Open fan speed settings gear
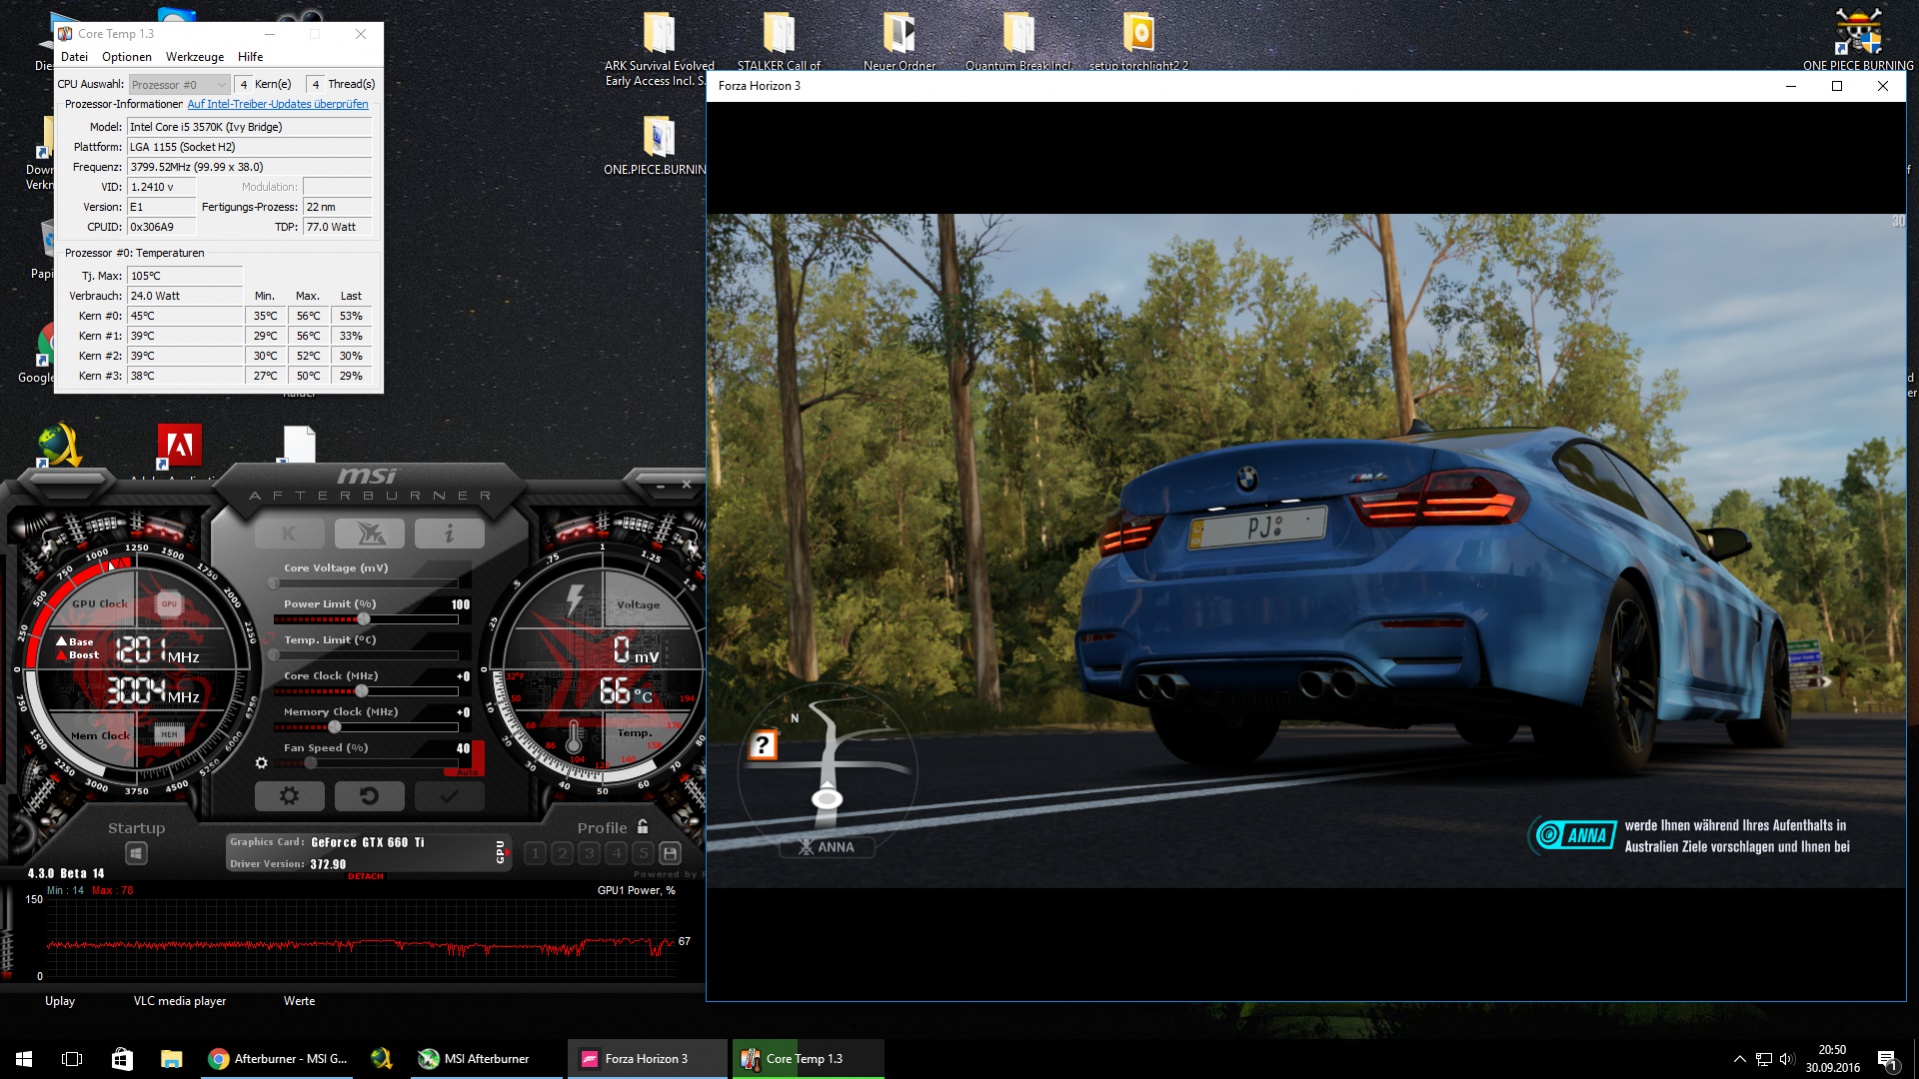The width and height of the screenshot is (1919, 1079). click(261, 763)
